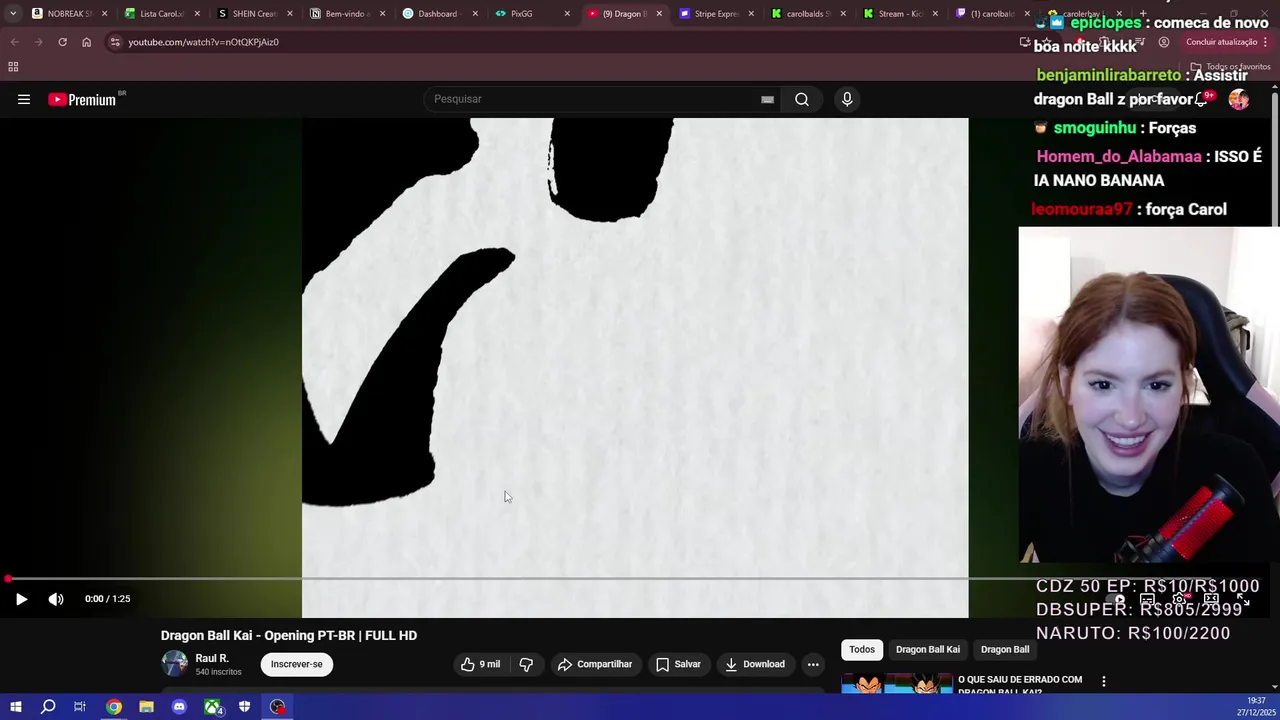Save the video with Salvar

(x=678, y=664)
